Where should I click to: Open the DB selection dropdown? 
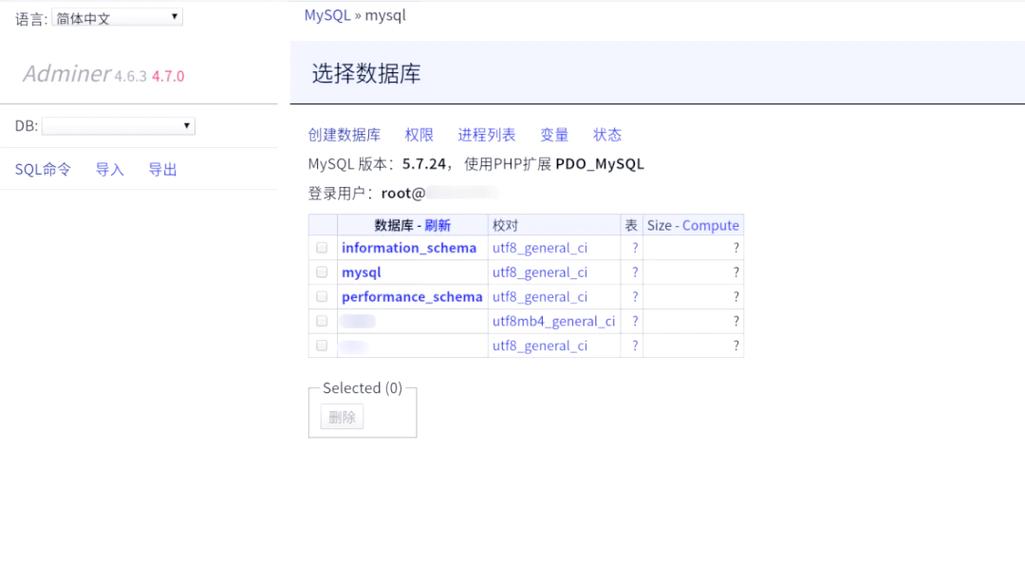118,126
